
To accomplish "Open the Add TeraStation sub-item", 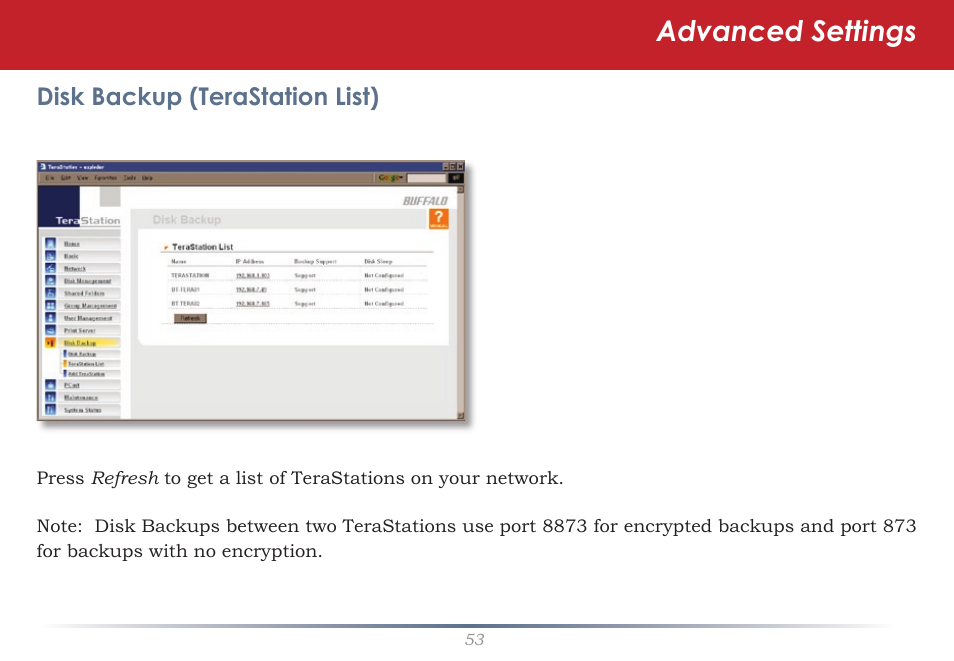I will point(86,374).
